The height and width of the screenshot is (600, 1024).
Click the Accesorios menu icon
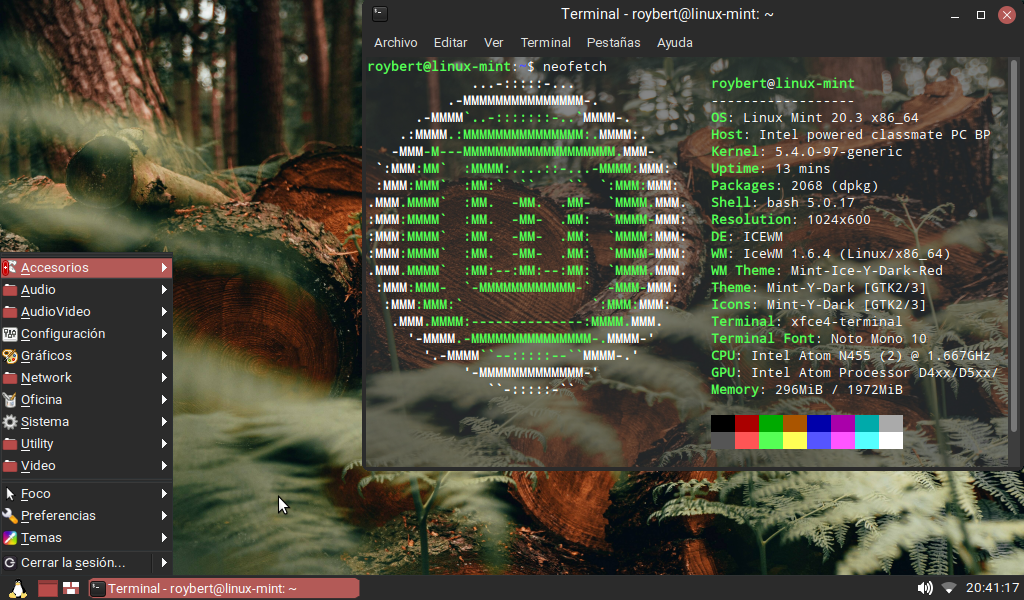click(x=10, y=268)
